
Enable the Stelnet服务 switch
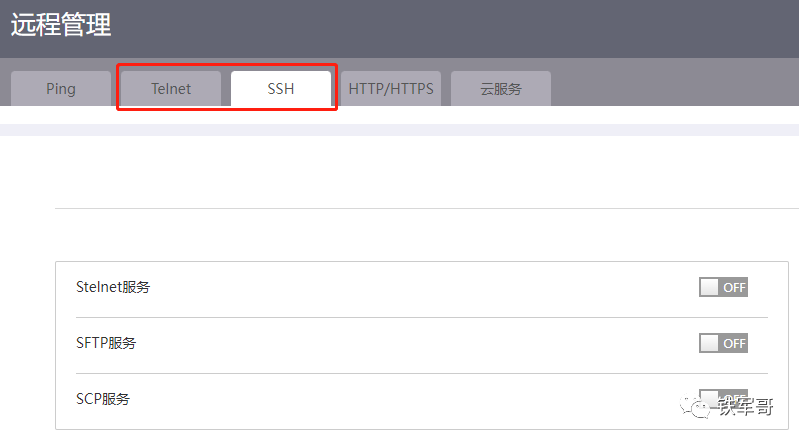coord(723,288)
